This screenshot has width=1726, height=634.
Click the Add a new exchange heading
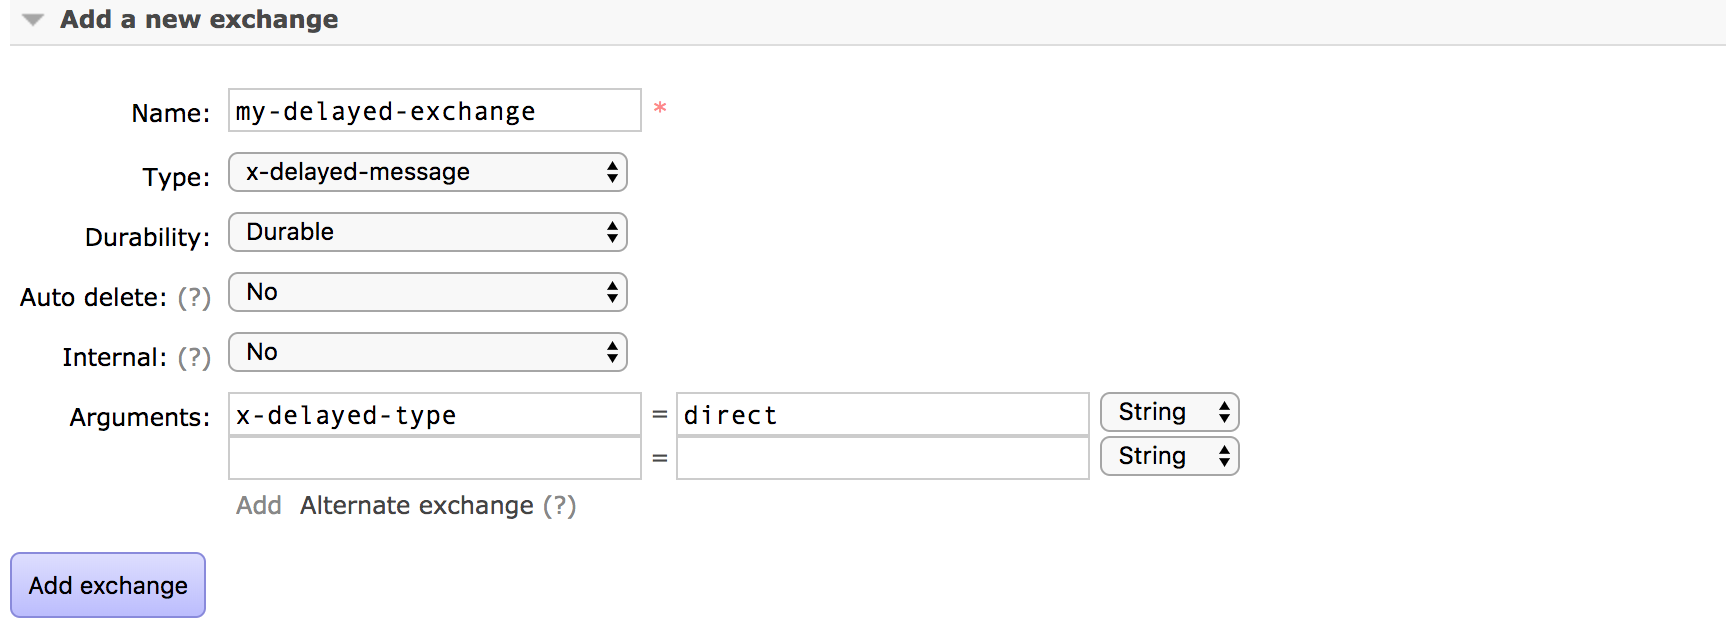(x=199, y=20)
